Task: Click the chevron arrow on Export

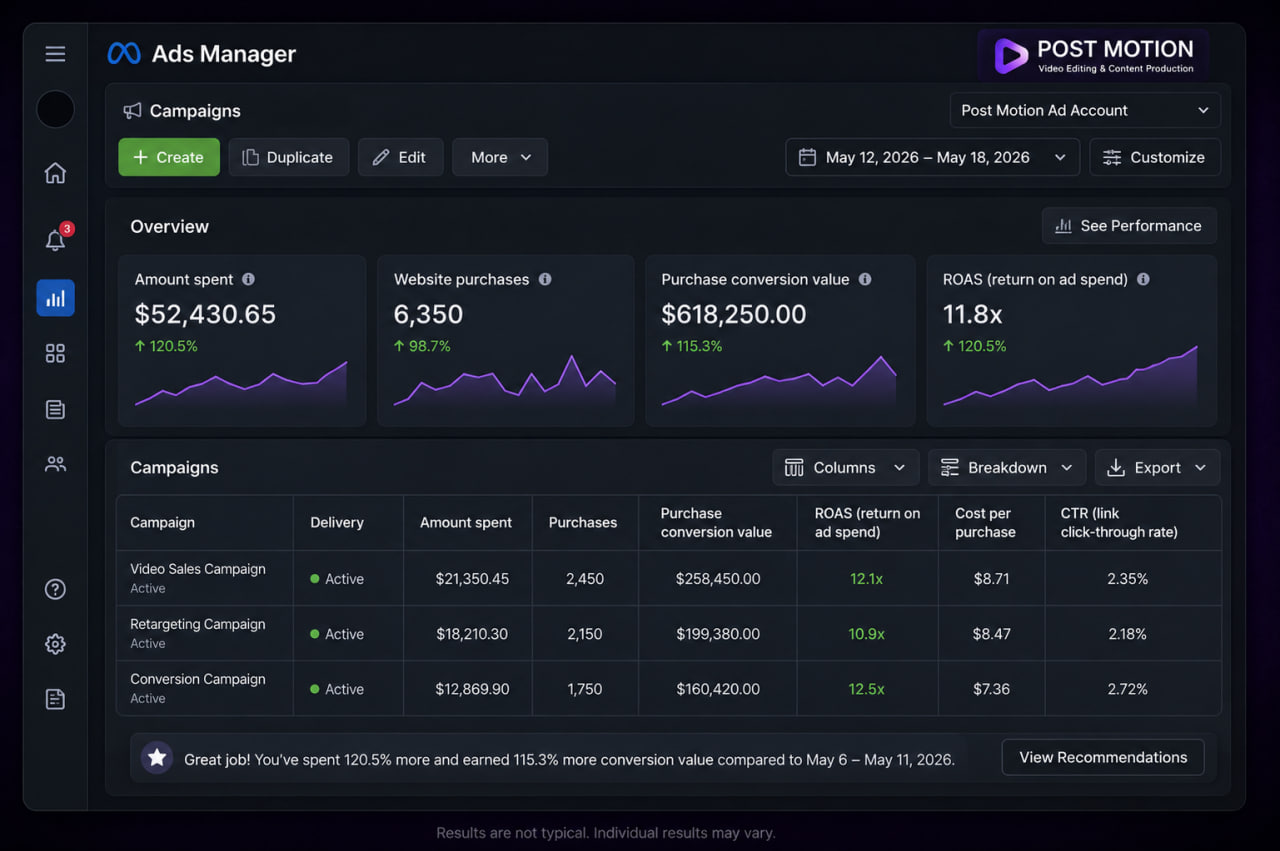Action: [x=1200, y=468]
